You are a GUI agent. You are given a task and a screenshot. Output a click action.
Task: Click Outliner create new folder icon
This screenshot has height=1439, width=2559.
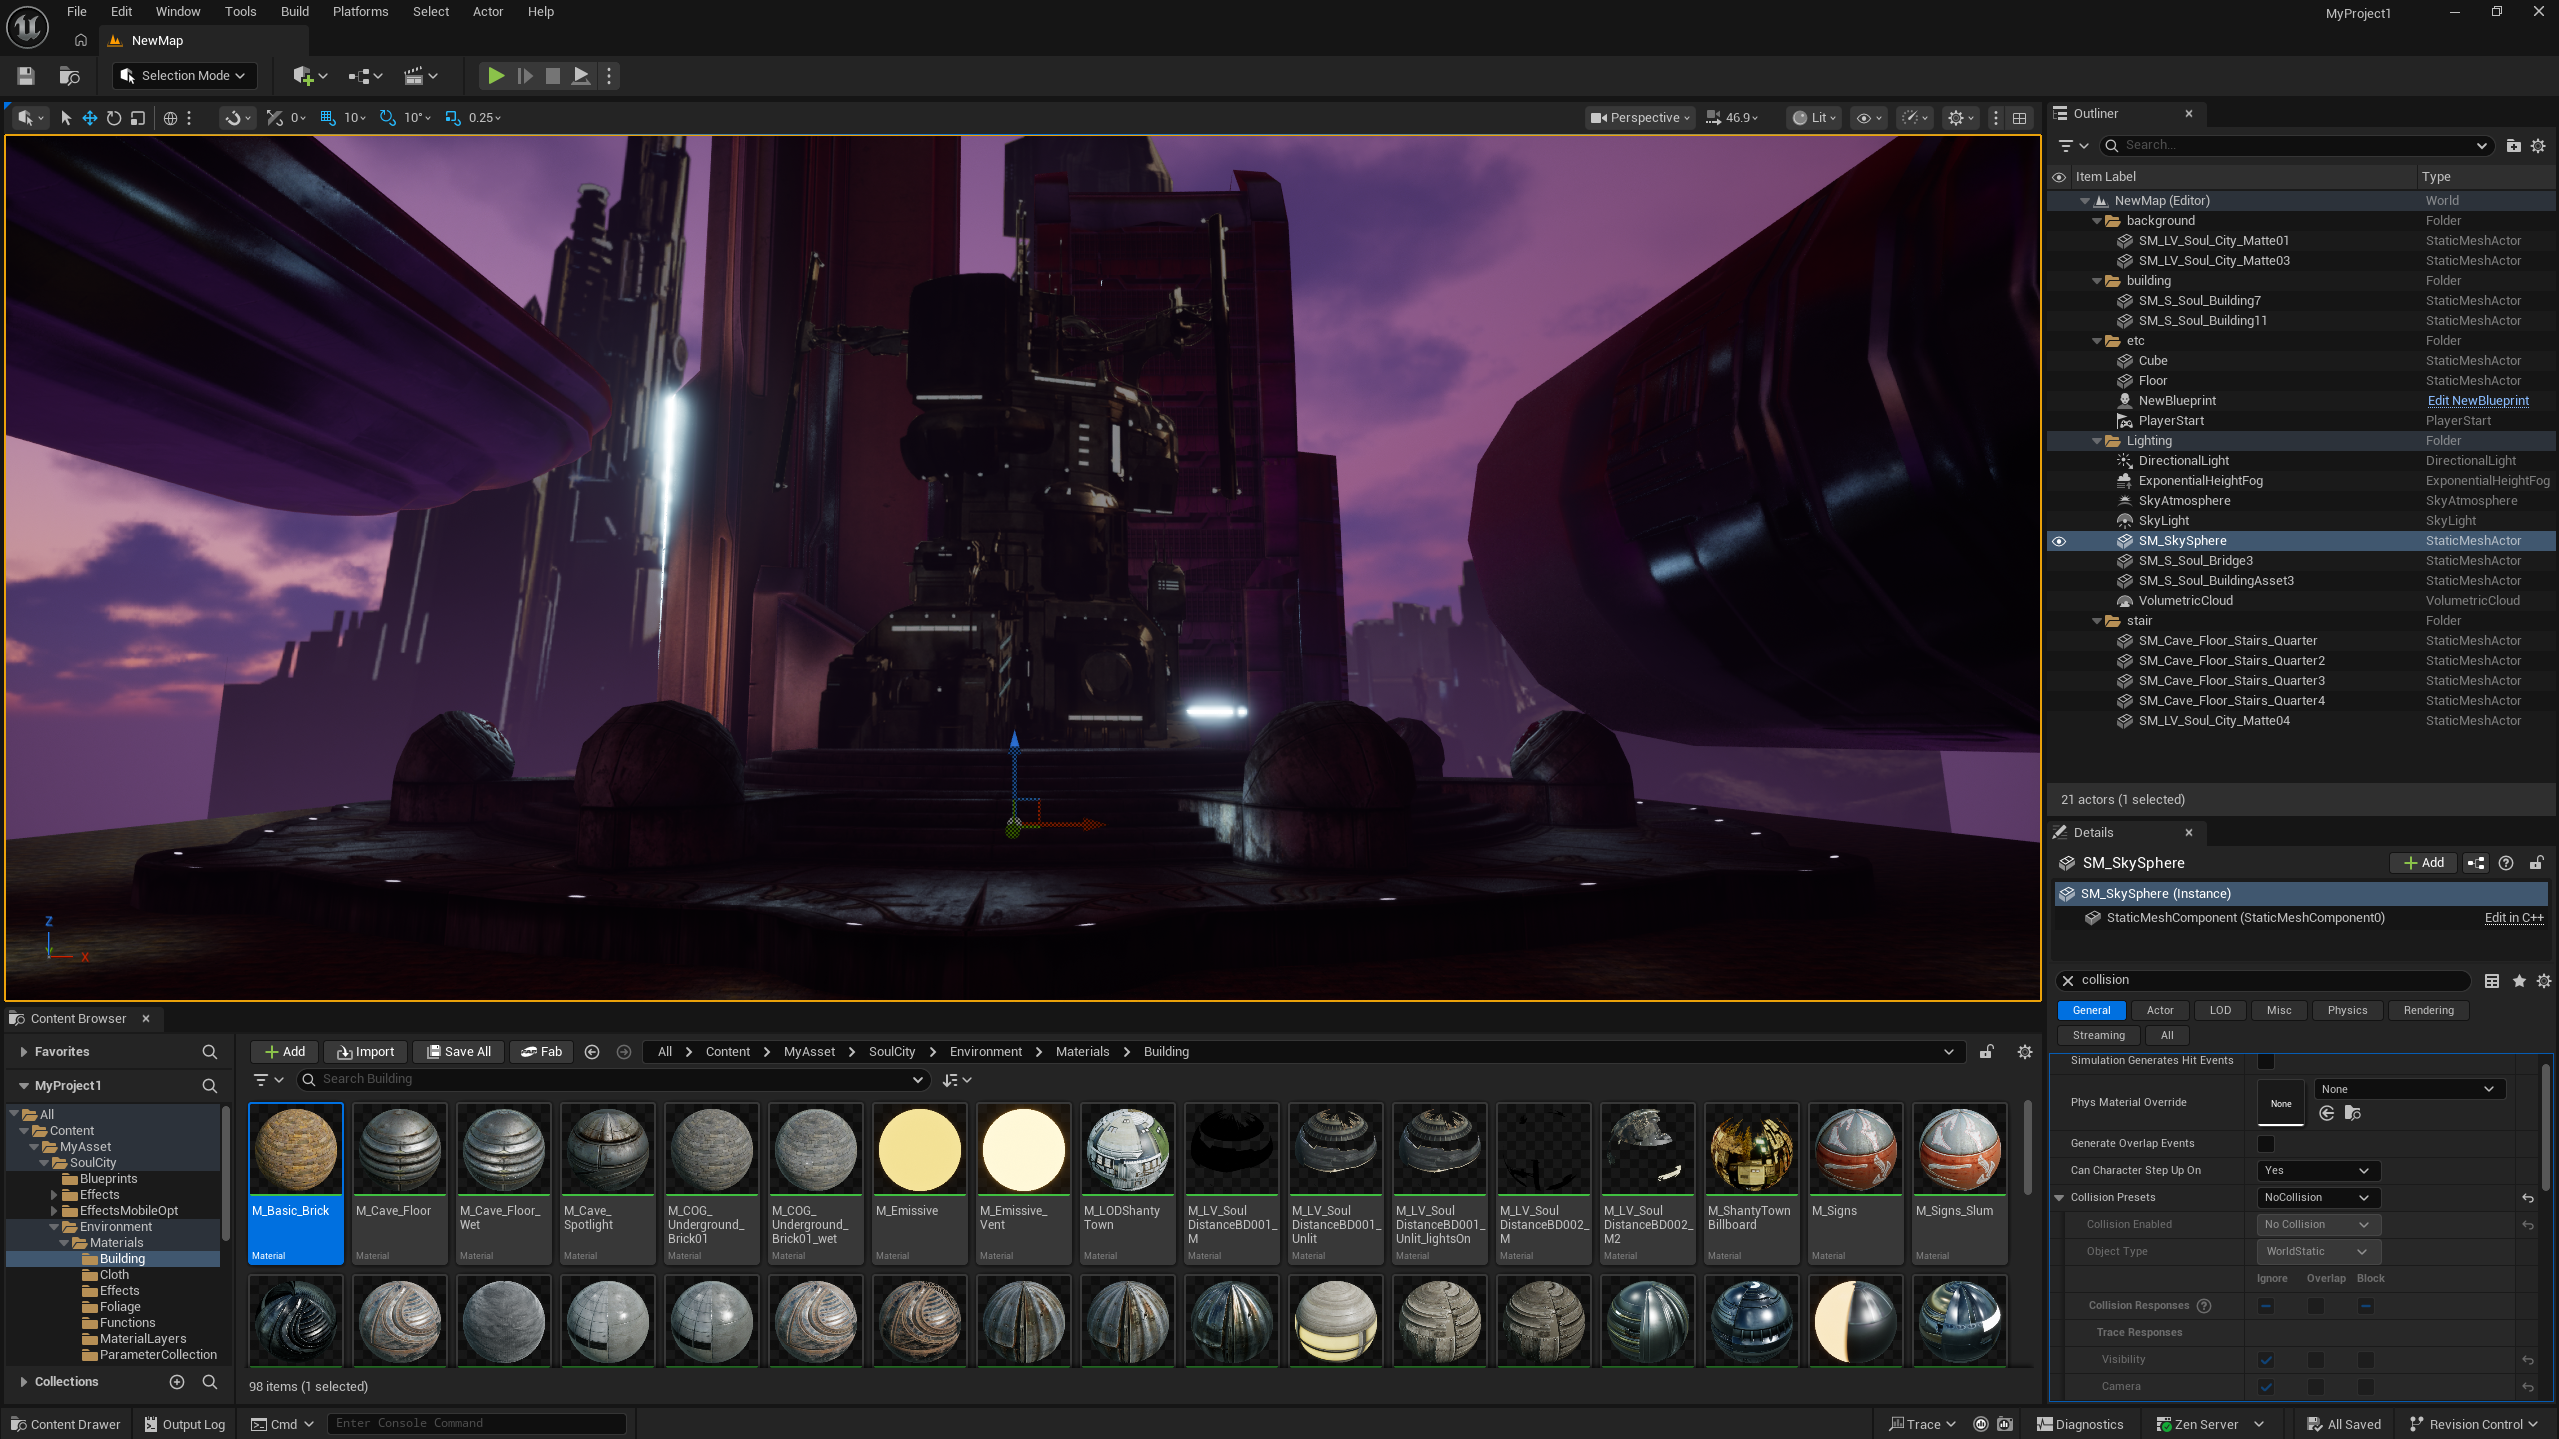click(2513, 145)
